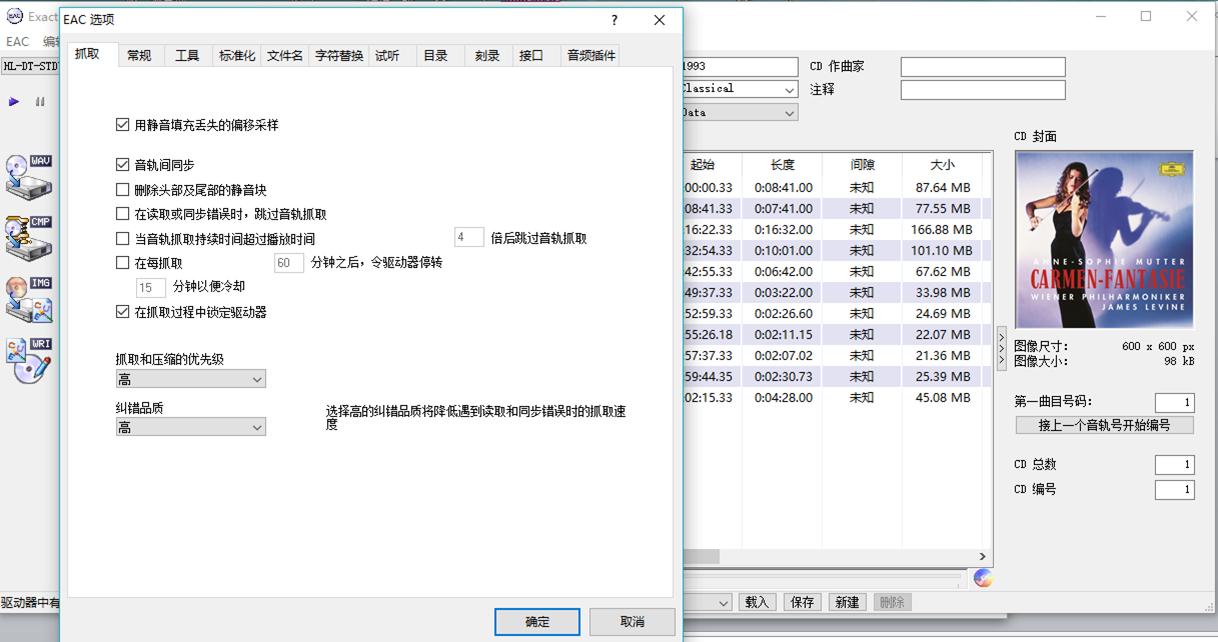Select the extract compressed CMP icon
Screen dimensions: 1218x642
[x=26, y=232]
